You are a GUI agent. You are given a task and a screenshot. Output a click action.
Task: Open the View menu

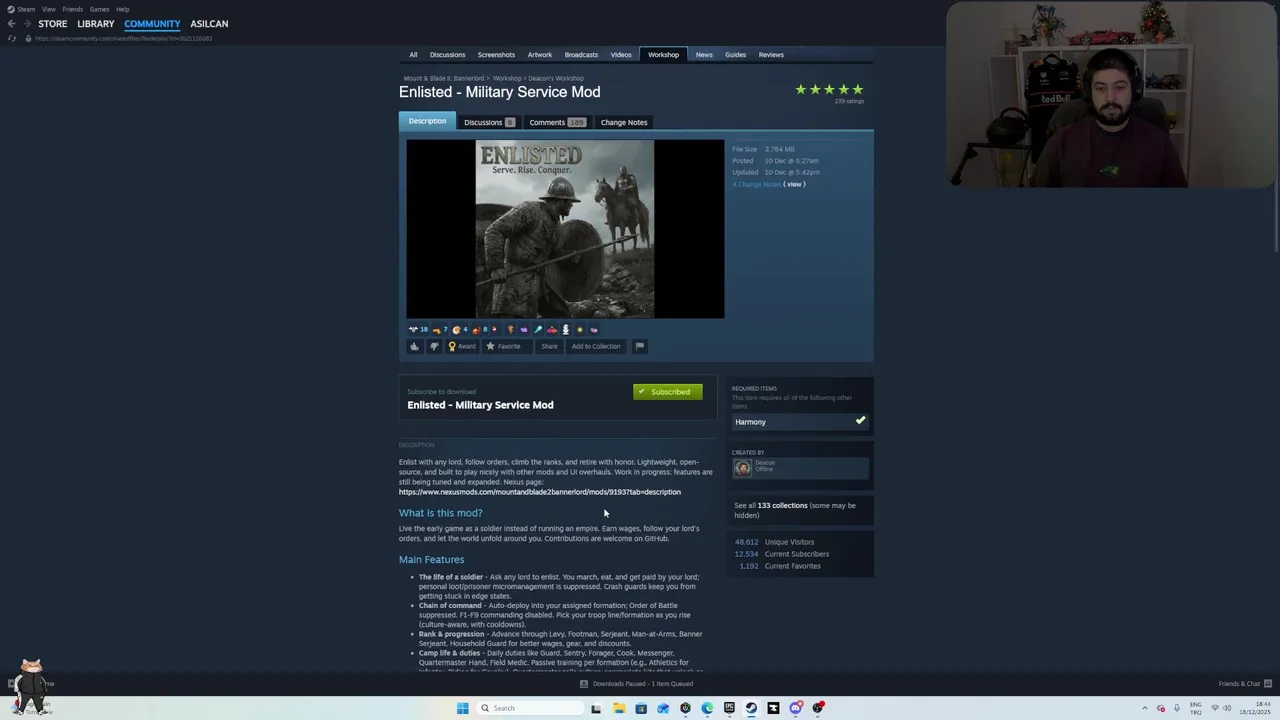(48, 9)
